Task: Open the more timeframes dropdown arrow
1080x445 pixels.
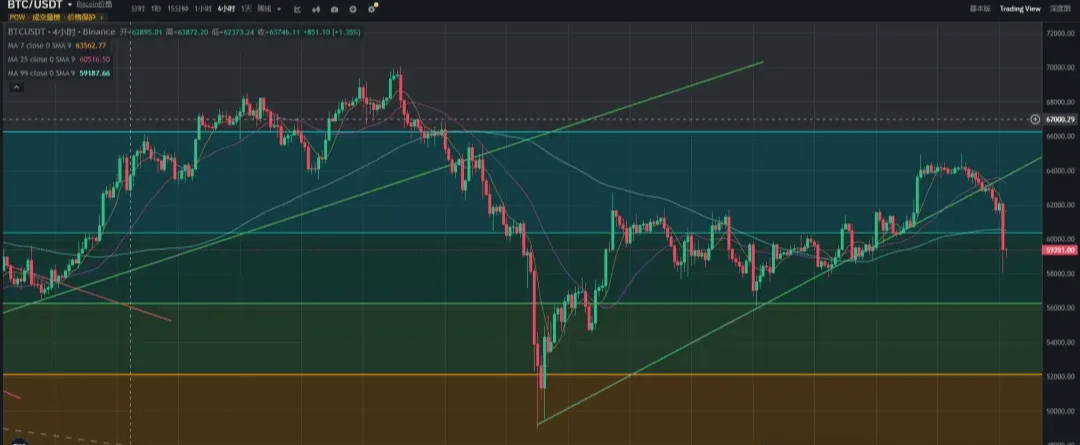Action: coord(279,9)
